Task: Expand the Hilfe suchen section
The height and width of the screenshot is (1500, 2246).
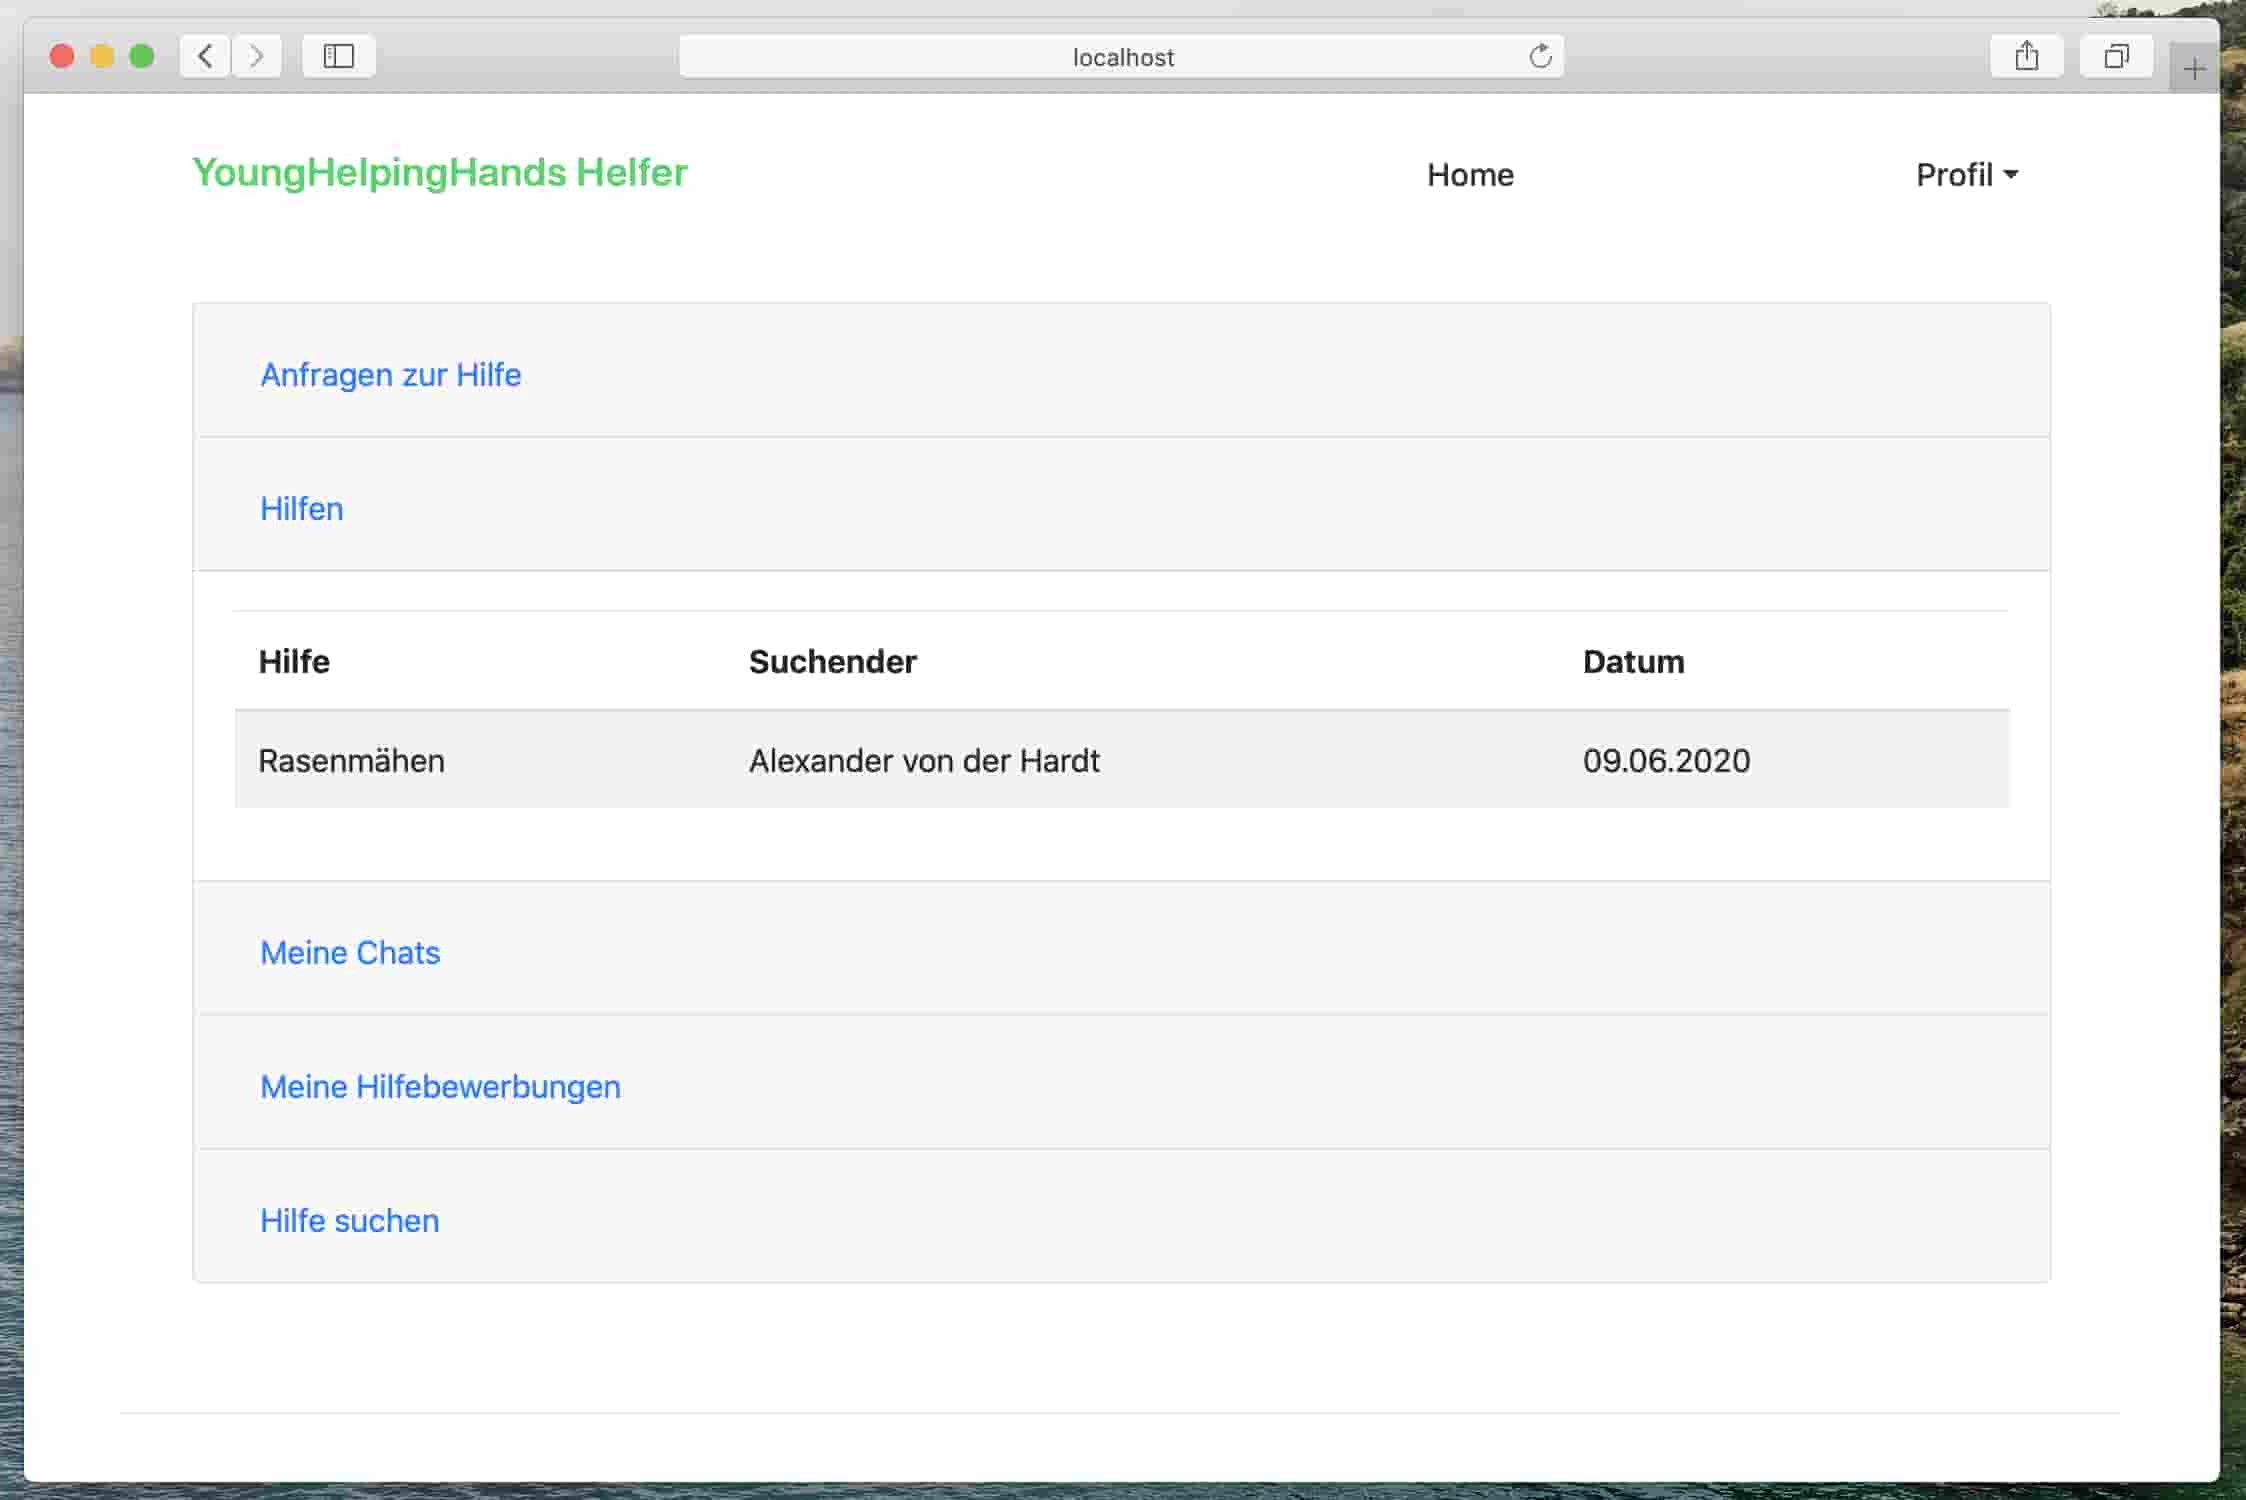Action: [350, 1221]
